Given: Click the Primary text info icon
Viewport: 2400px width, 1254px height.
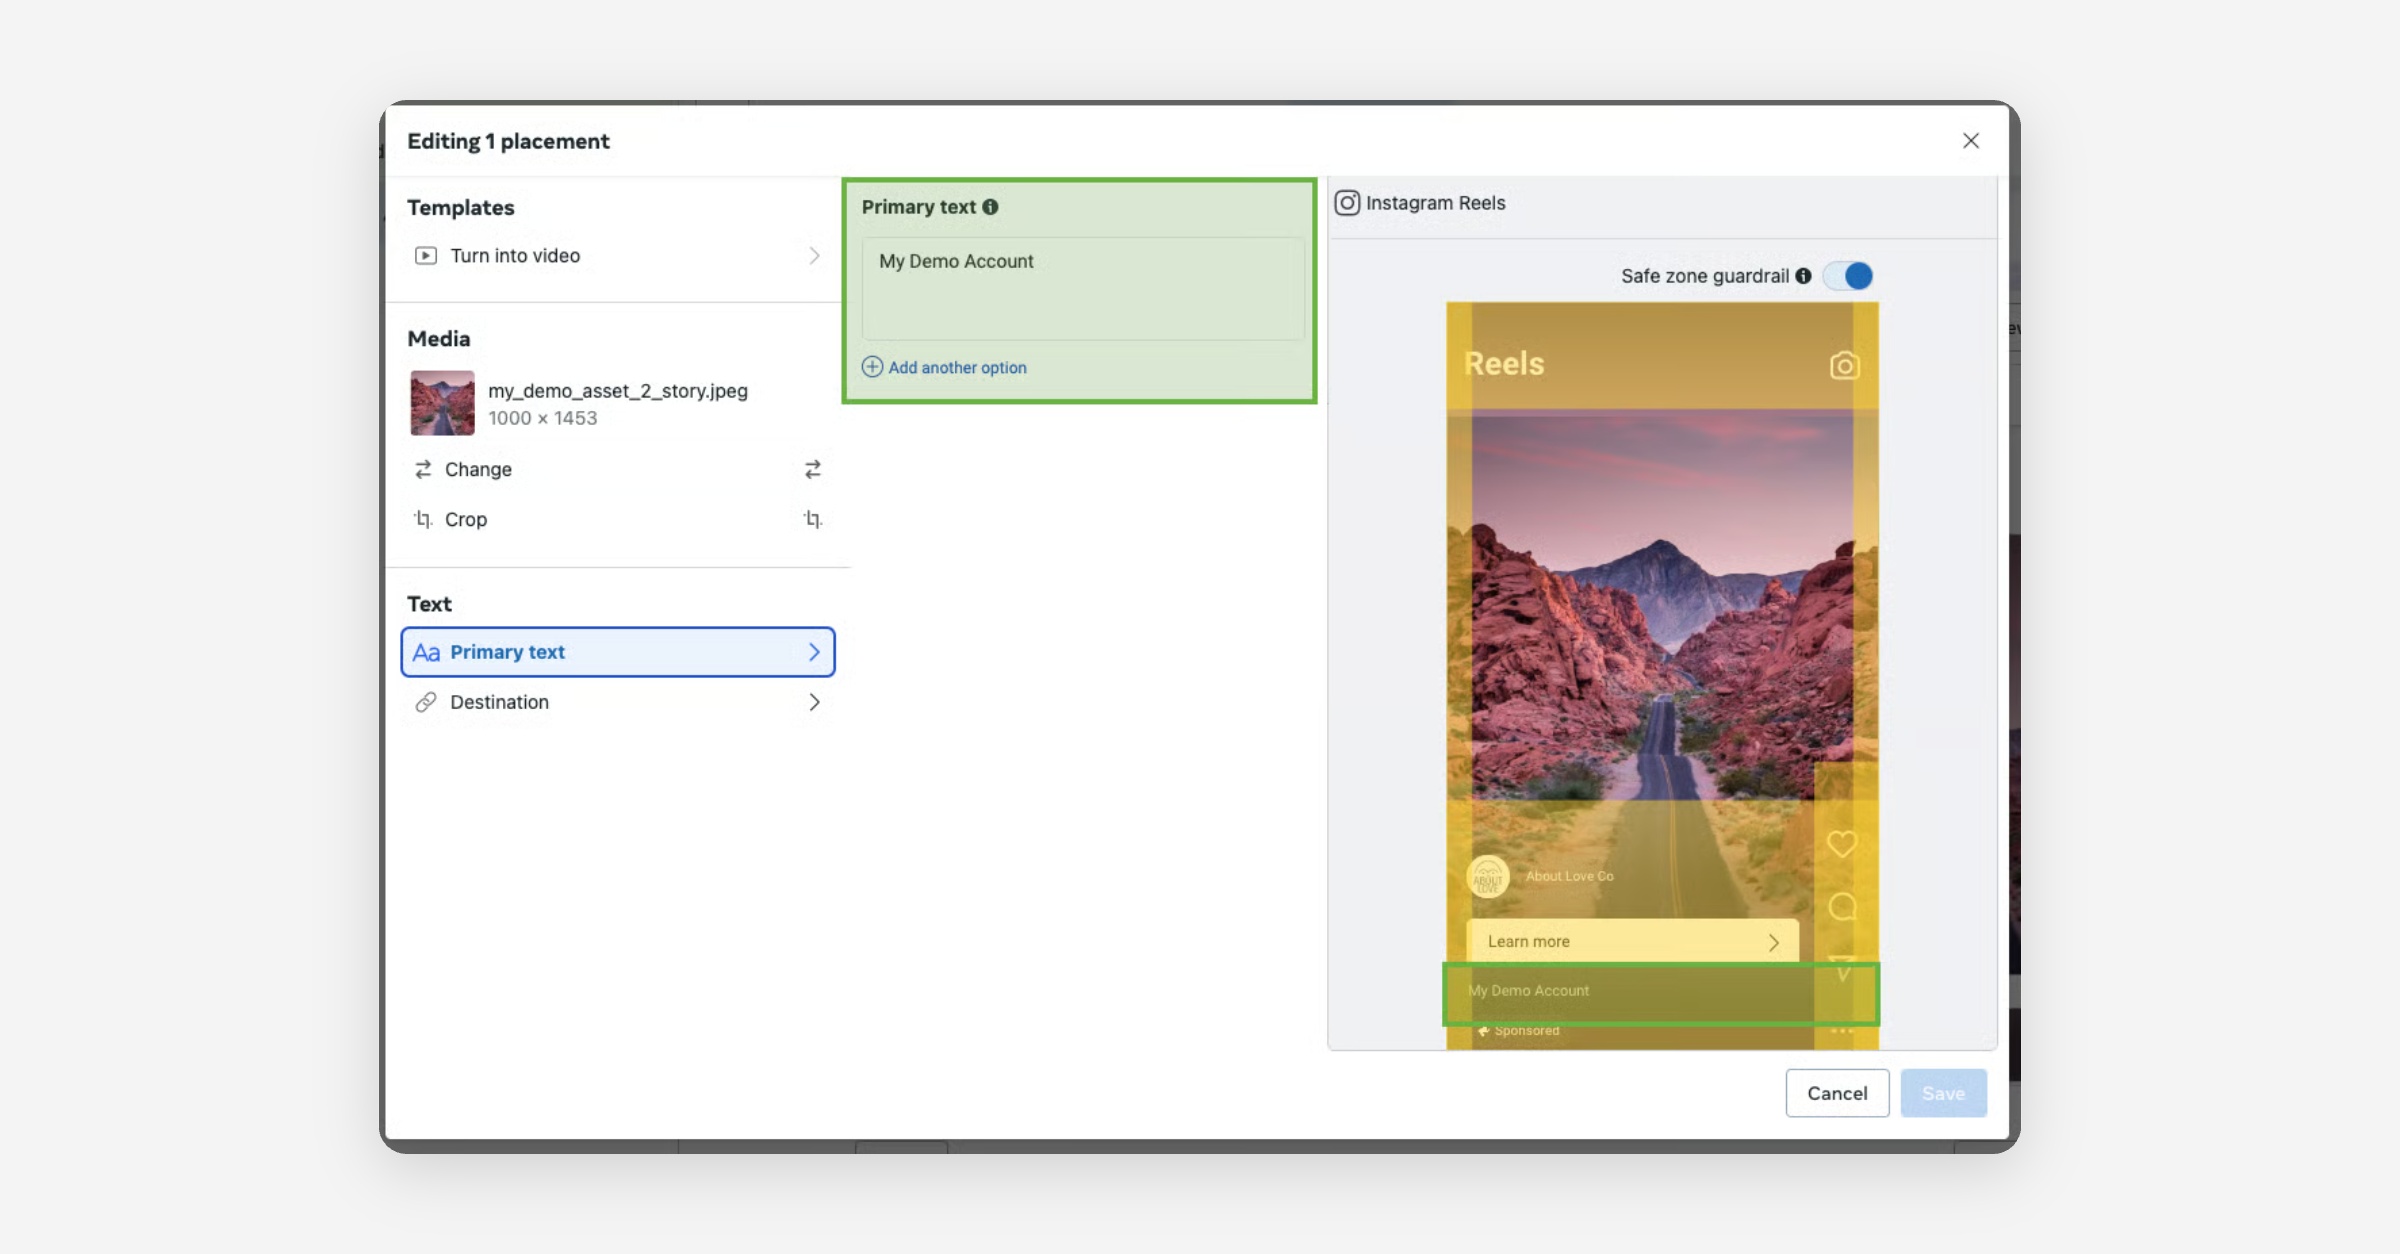Looking at the screenshot, I should (x=990, y=207).
